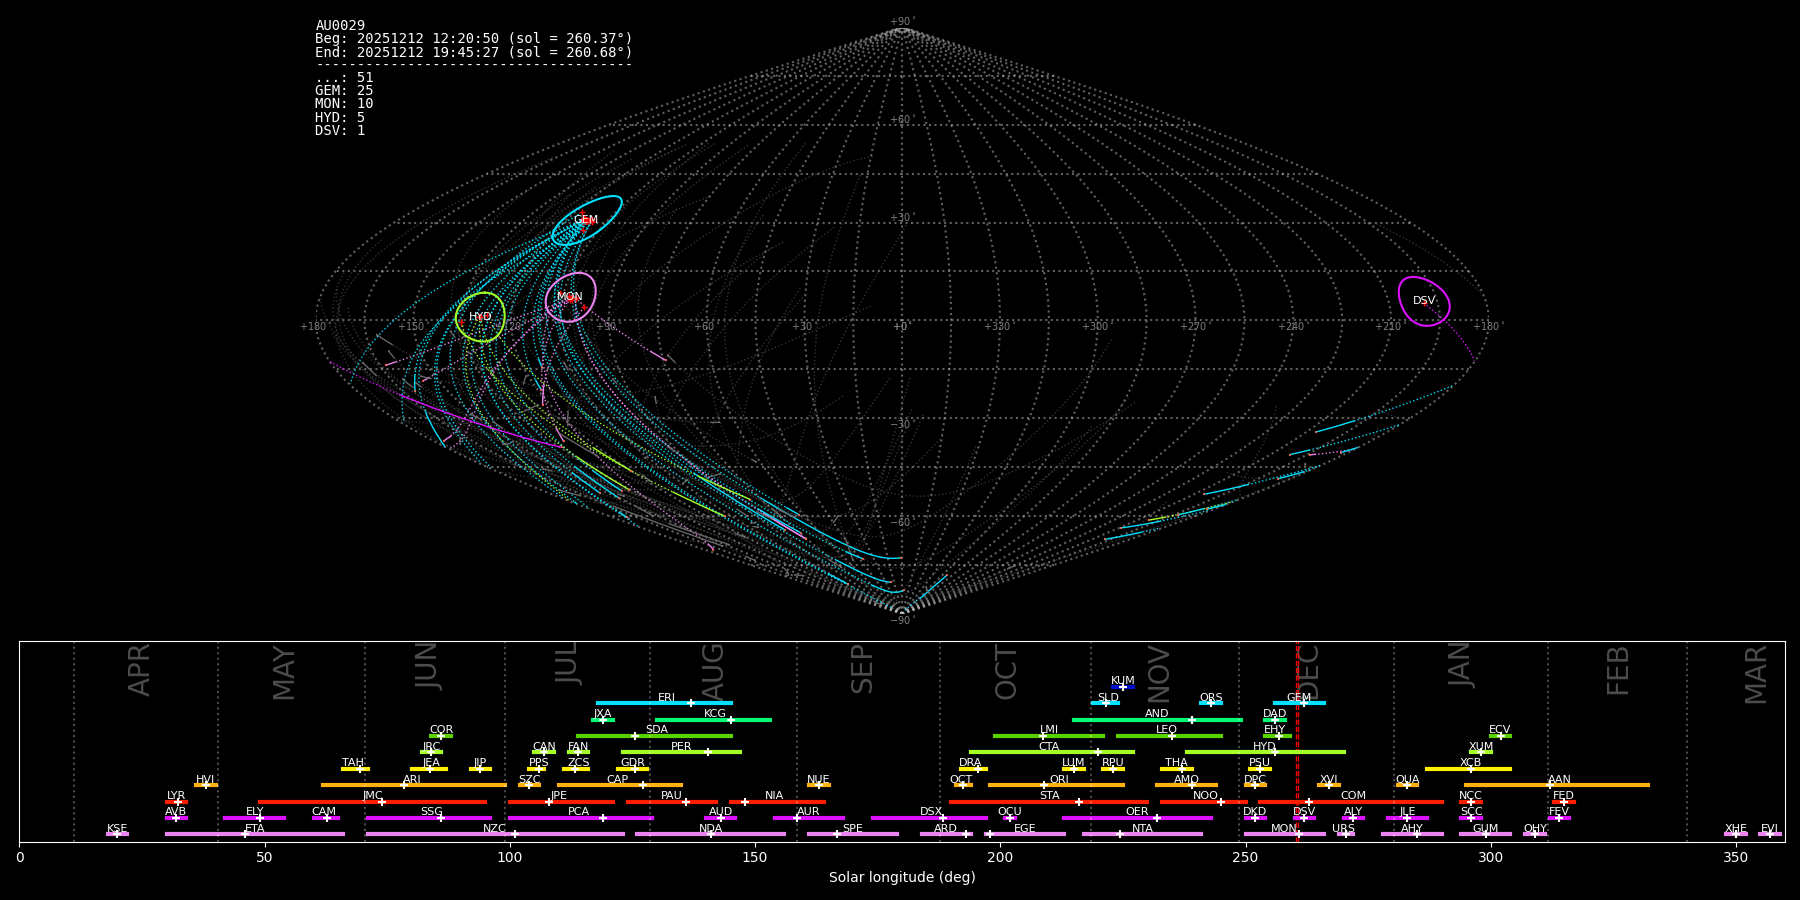The width and height of the screenshot is (1800, 900).
Task: Click the green HYD radiant circle
Action: point(480,317)
